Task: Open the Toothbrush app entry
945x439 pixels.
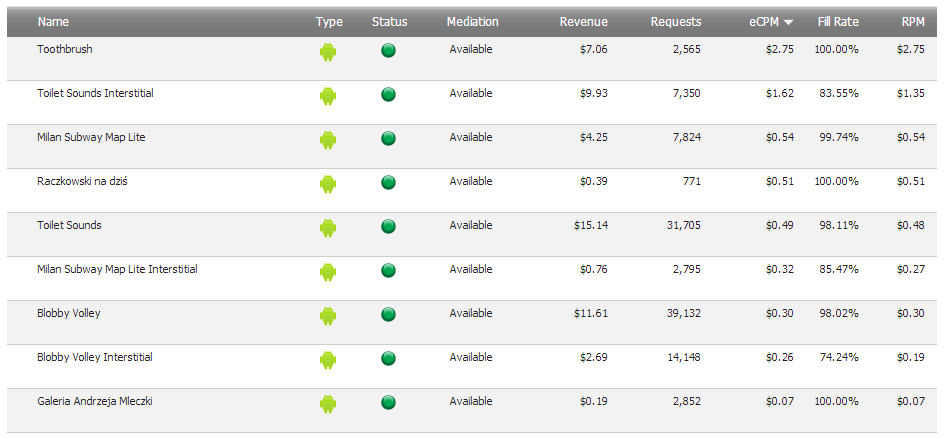Action: (x=65, y=49)
